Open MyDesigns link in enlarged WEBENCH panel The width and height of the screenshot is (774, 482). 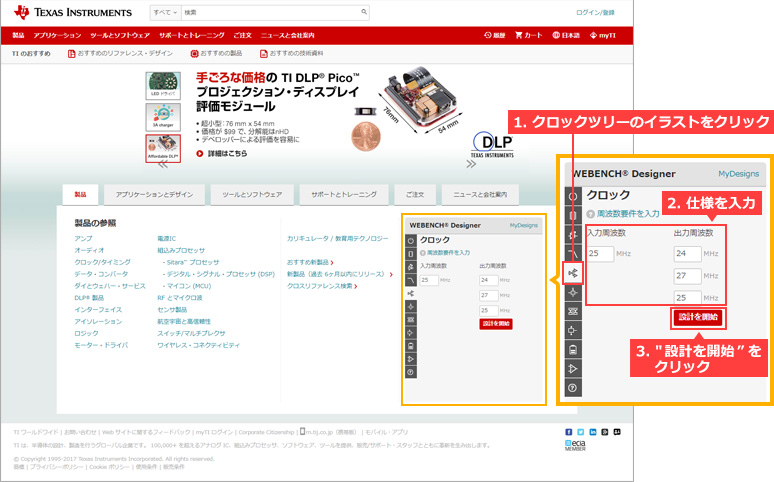tap(738, 174)
